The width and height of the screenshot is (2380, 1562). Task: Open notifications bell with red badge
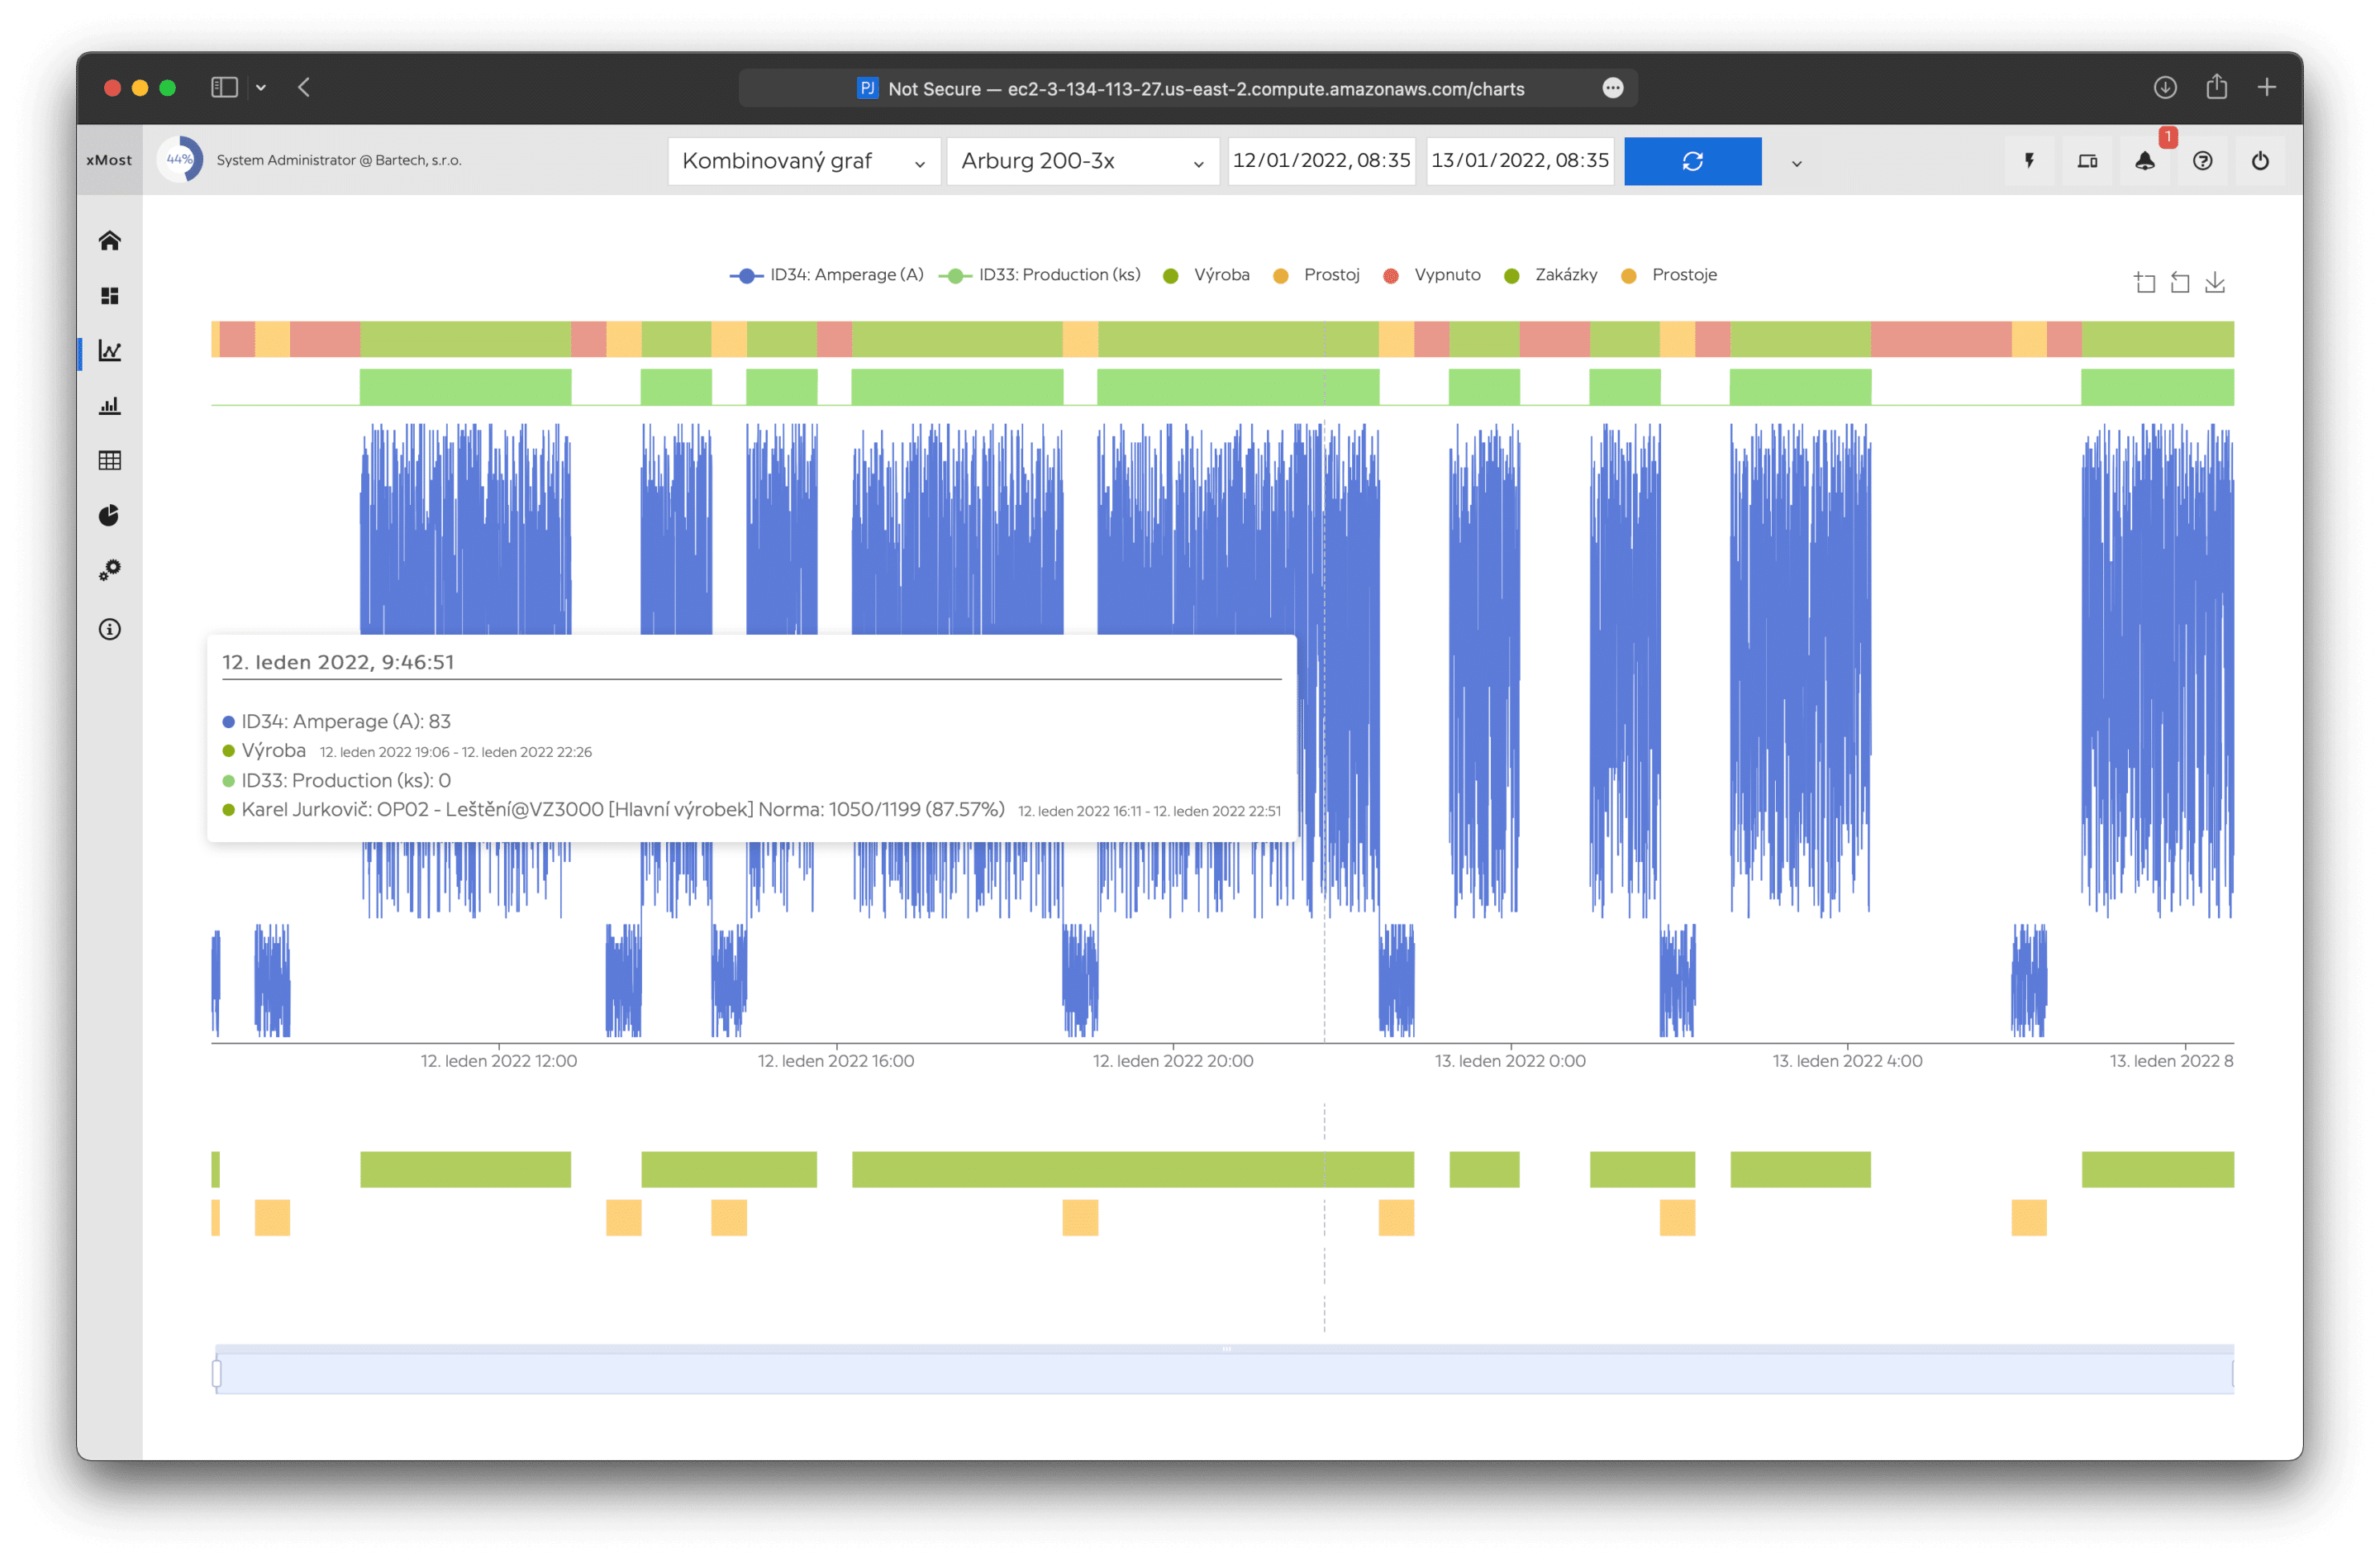click(2145, 161)
